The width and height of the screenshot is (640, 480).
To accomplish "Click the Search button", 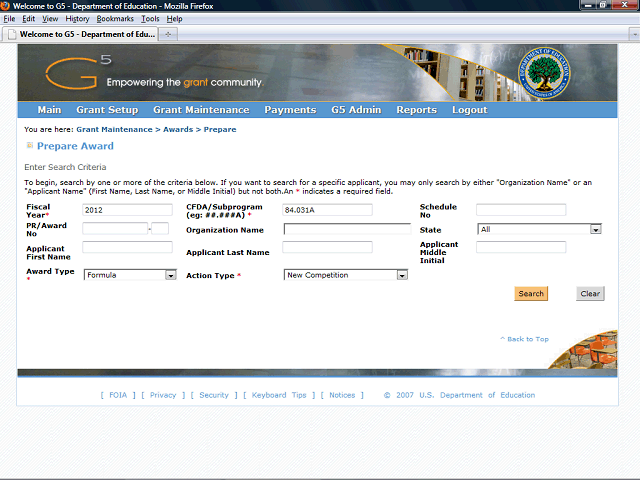I will (x=531, y=293).
